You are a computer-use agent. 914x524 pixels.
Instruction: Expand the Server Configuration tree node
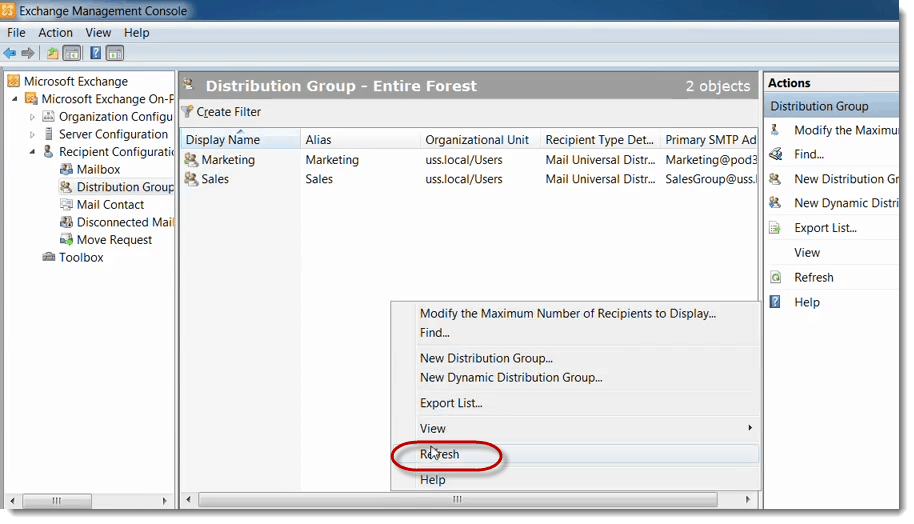click(32, 135)
